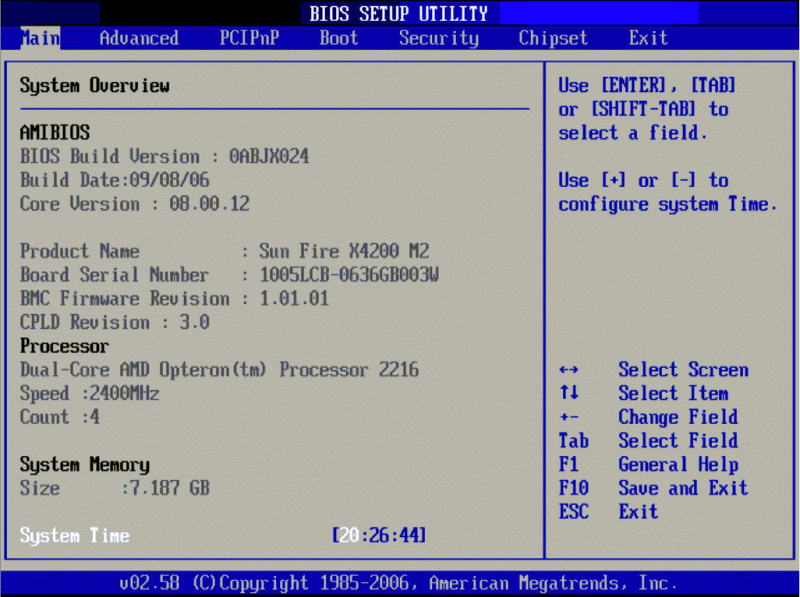
Task: Click the Core Version 08.00.12 line
Action: (135, 204)
